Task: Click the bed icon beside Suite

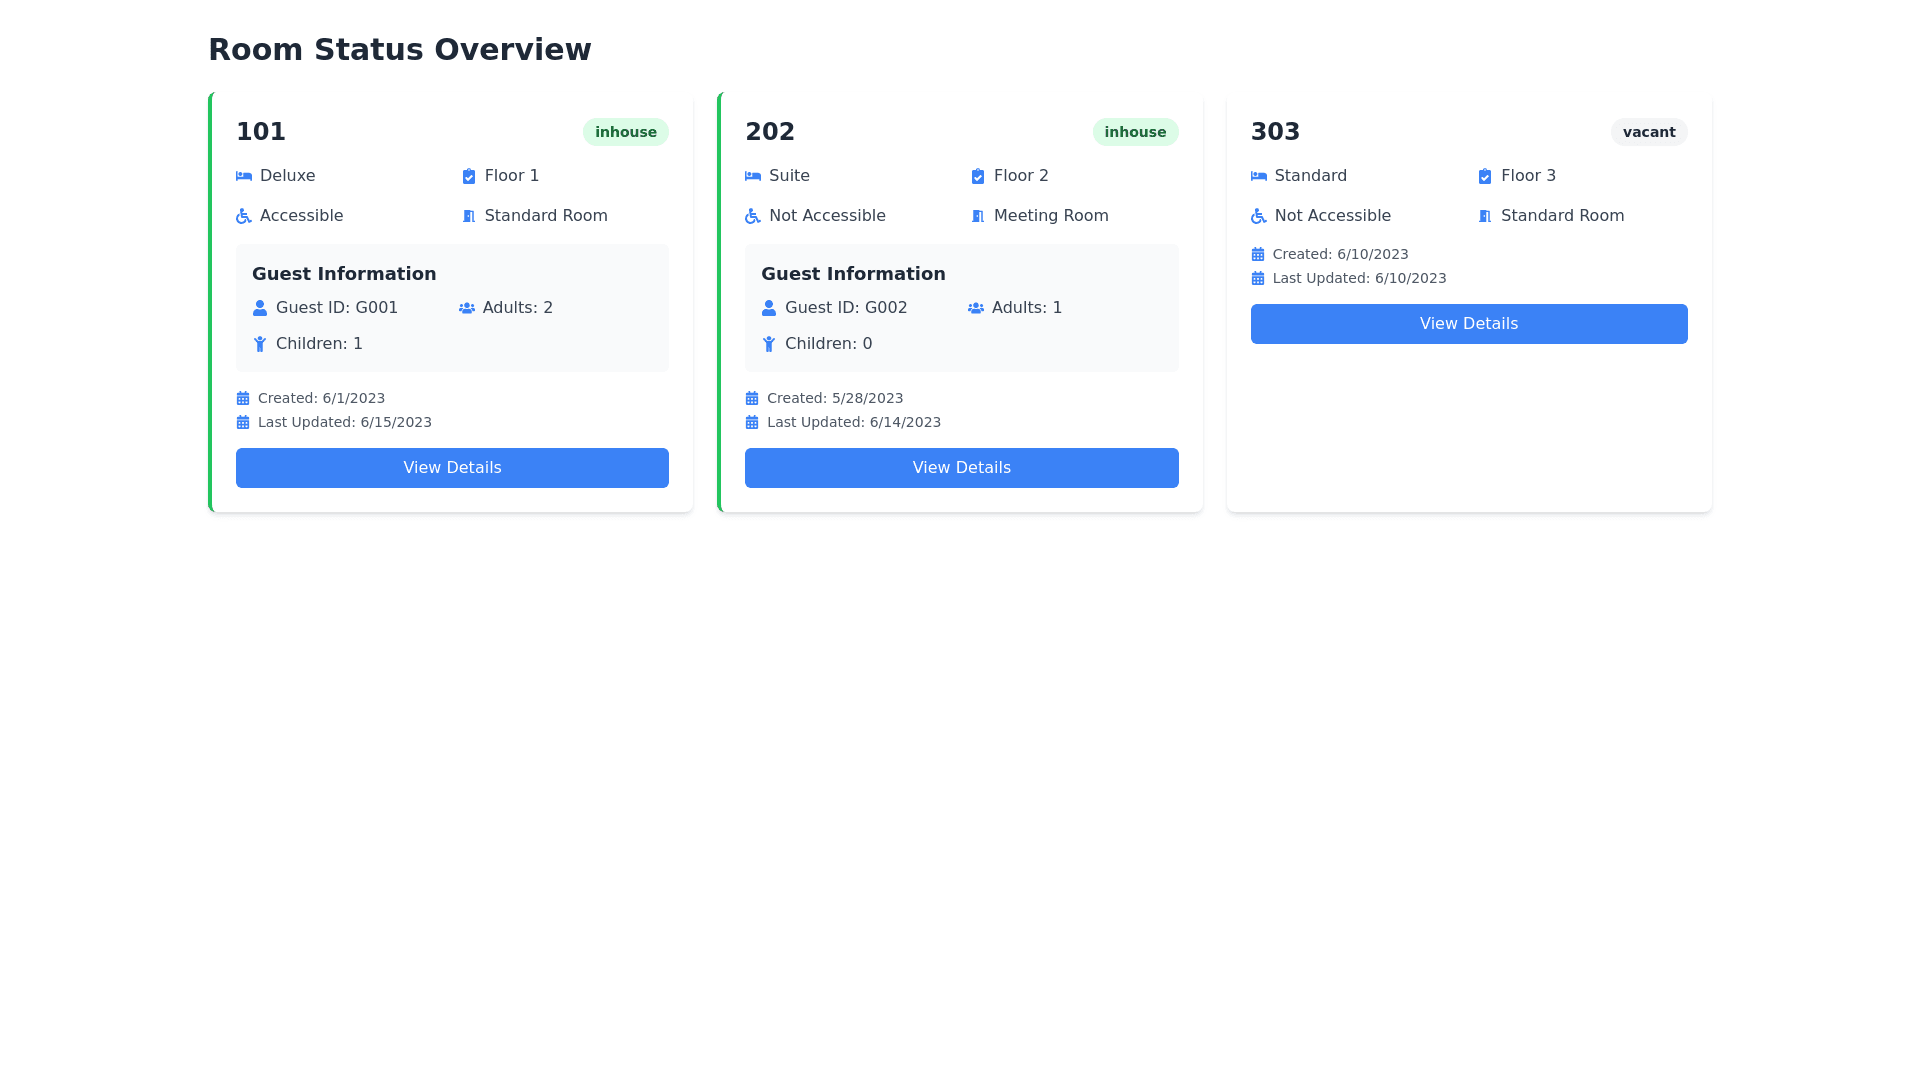Action: pos(752,176)
